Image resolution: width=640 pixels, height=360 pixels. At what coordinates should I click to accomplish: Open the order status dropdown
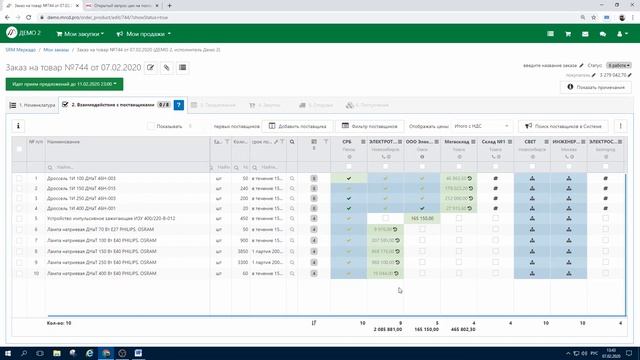[x=619, y=65]
